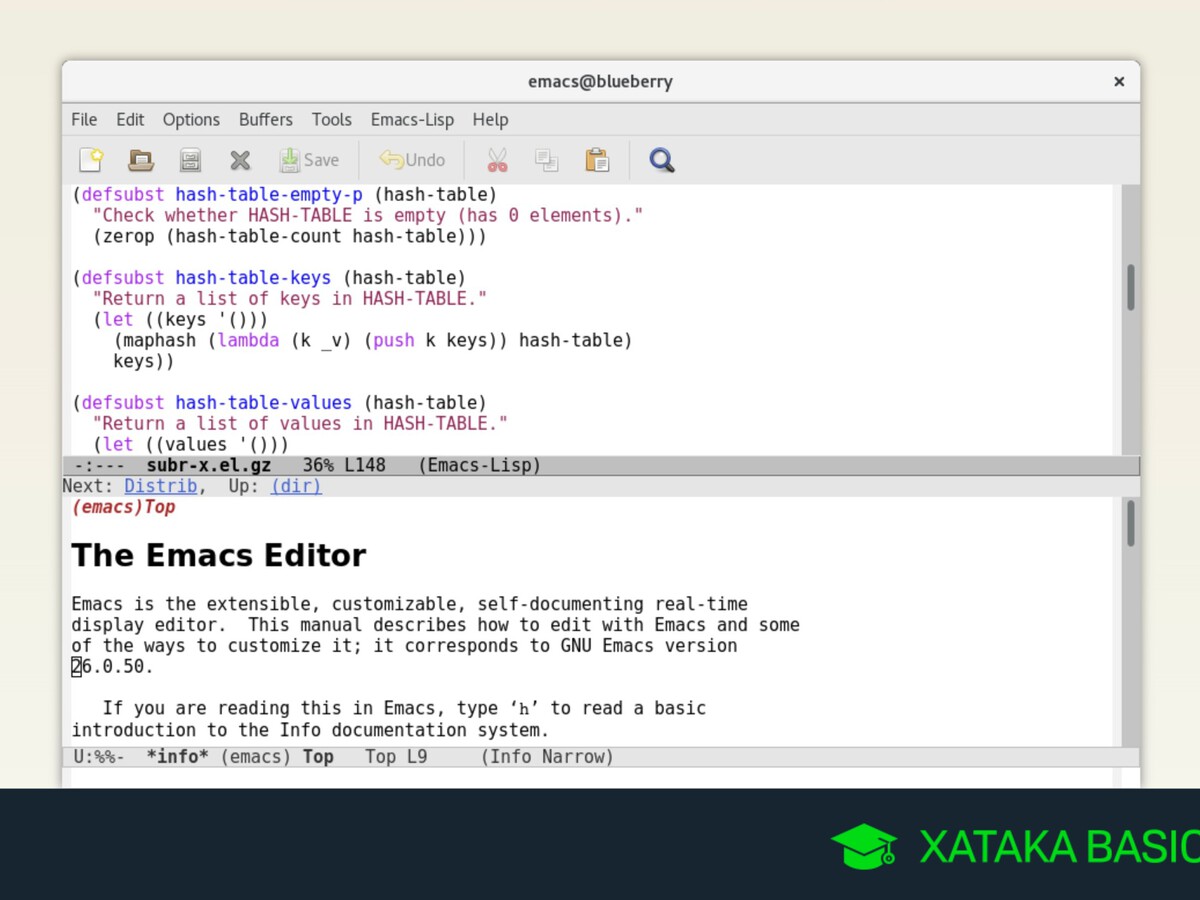Open the File menu
The width and height of the screenshot is (1200, 900).
84,120
